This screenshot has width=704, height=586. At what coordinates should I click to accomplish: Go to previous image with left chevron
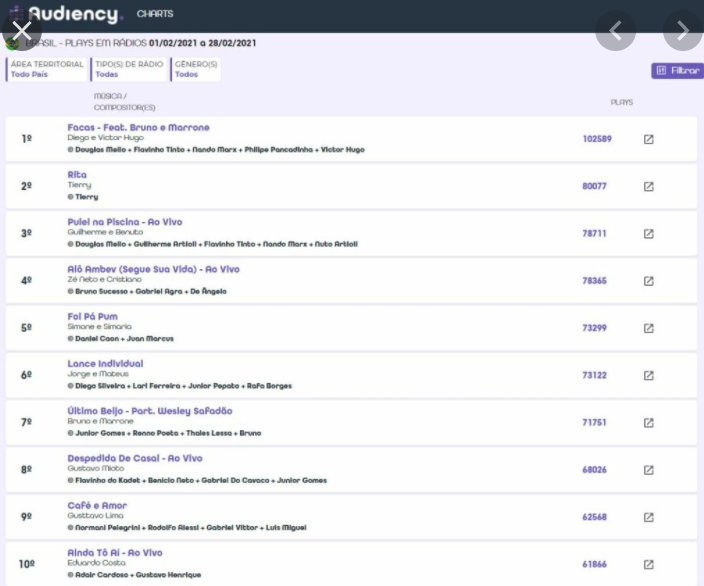(616, 31)
